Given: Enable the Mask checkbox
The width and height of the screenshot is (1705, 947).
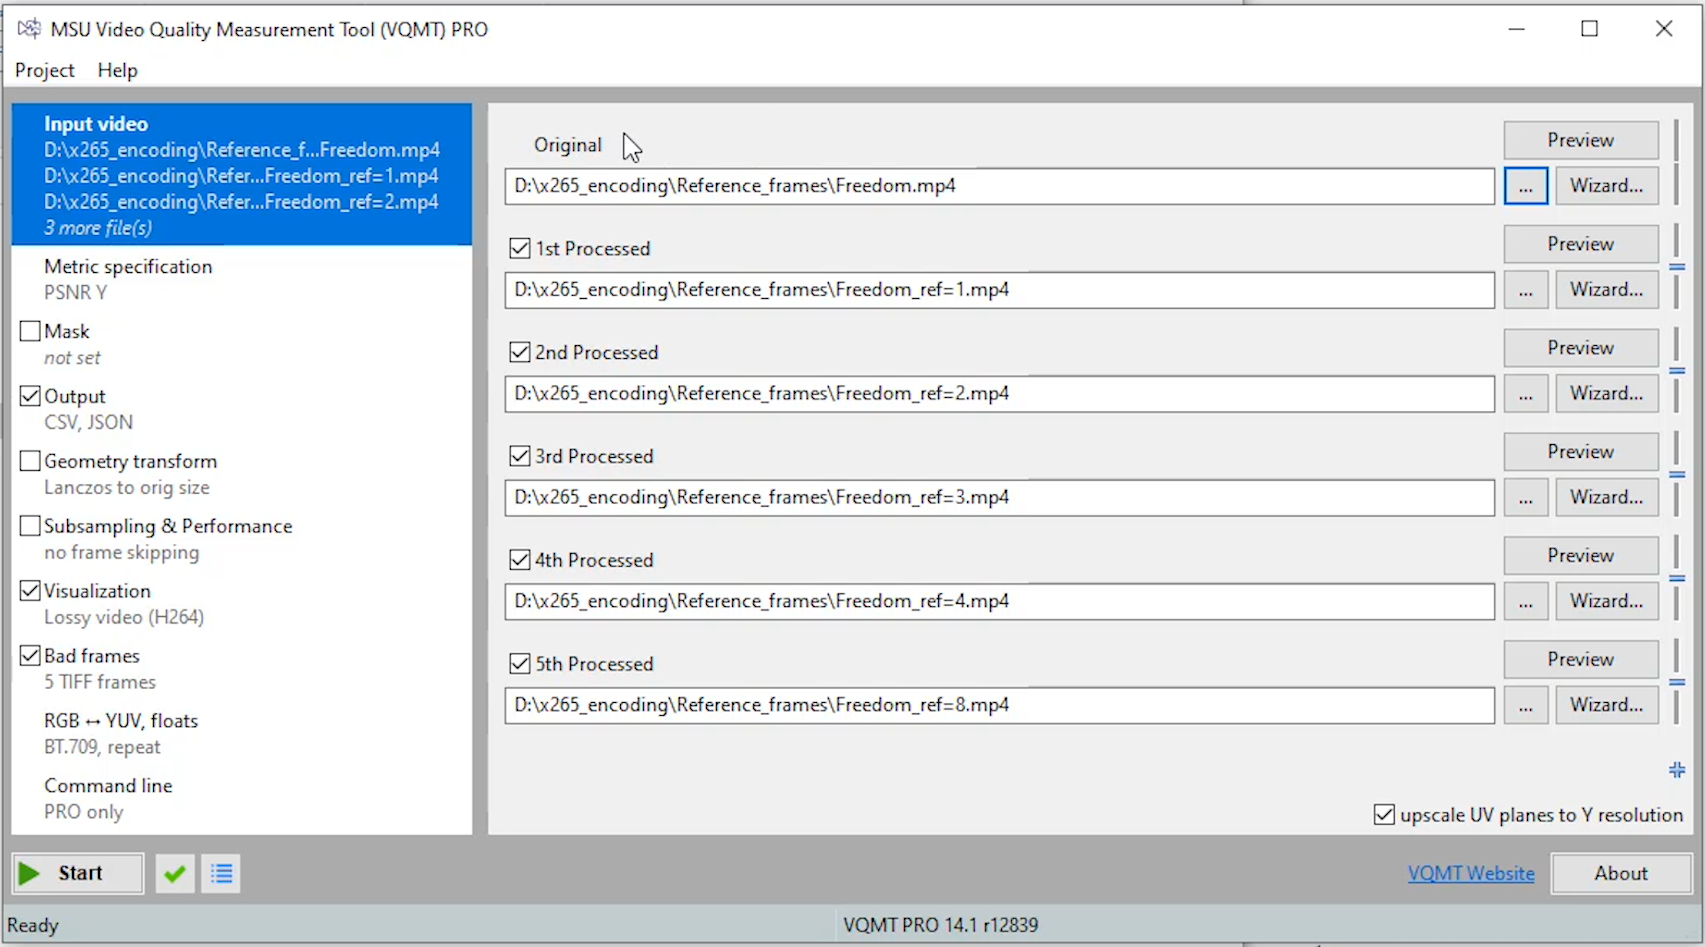Looking at the screenshot, I should pos(30,331).
